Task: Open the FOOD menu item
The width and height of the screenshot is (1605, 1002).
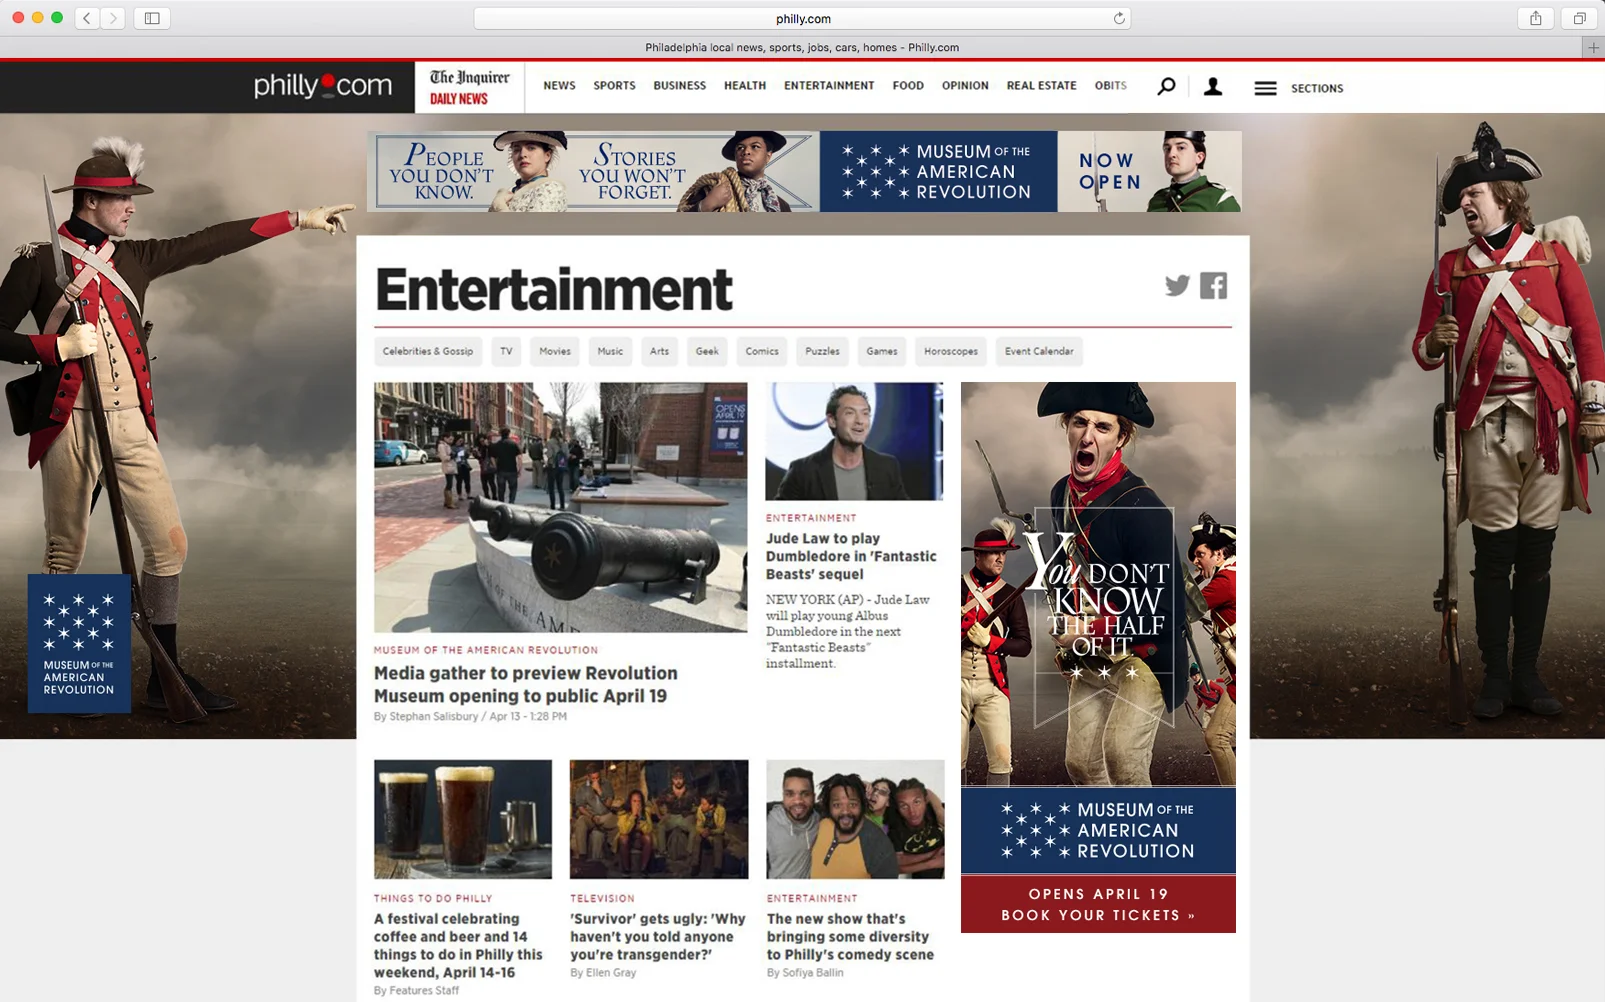Action: pyautogui.click(x=908, y=86)
